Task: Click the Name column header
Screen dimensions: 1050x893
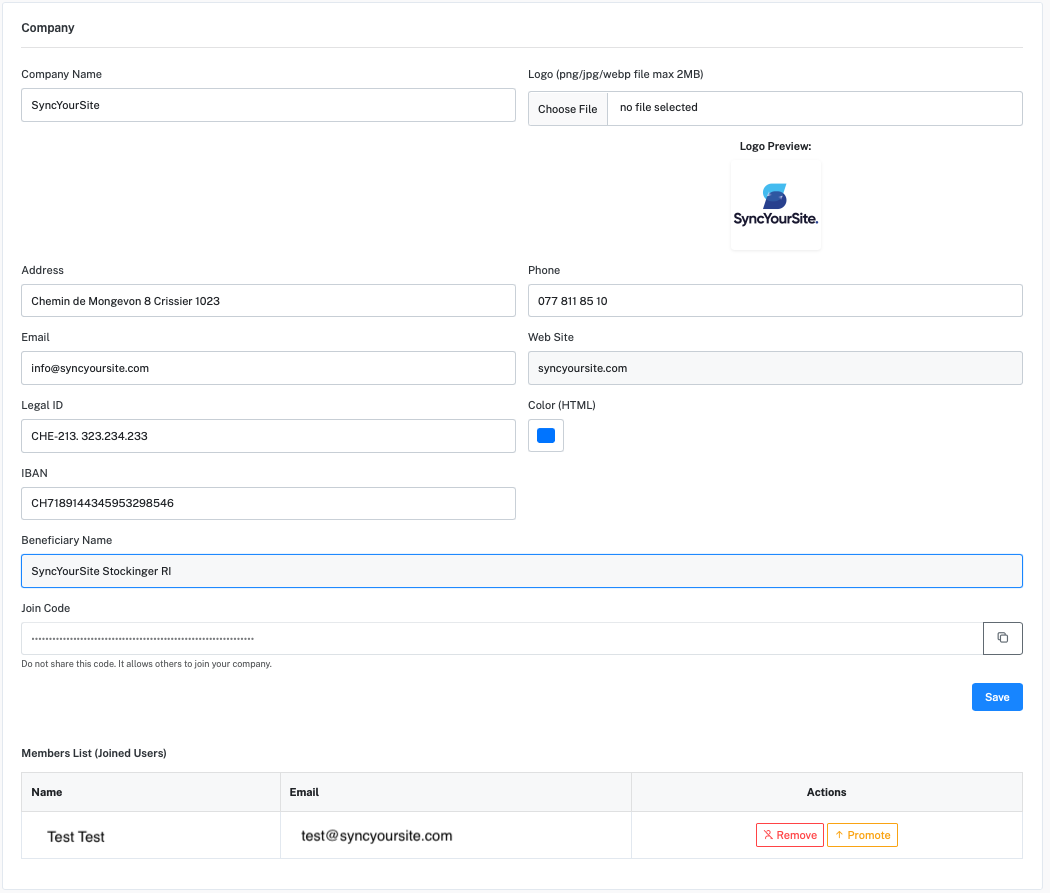Action: [47, 792]
